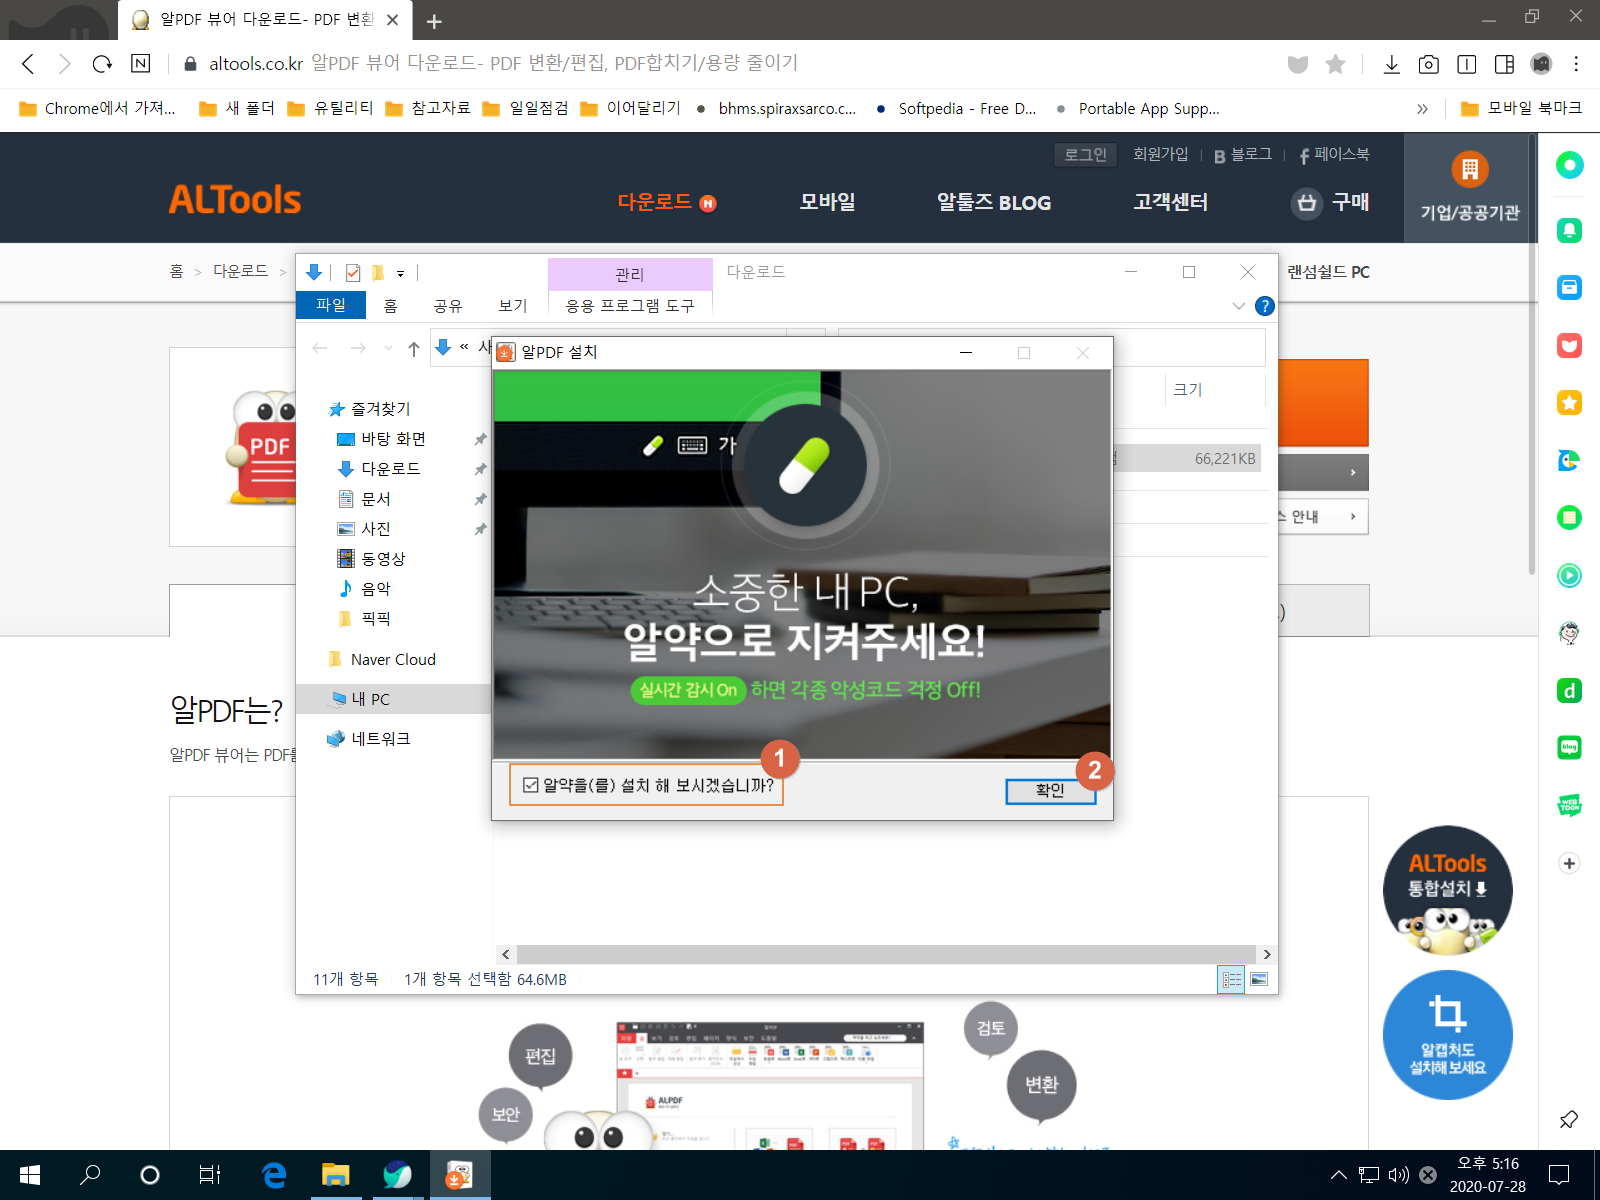
Task: Click the ALTools logo on the website
Action: 235,200
